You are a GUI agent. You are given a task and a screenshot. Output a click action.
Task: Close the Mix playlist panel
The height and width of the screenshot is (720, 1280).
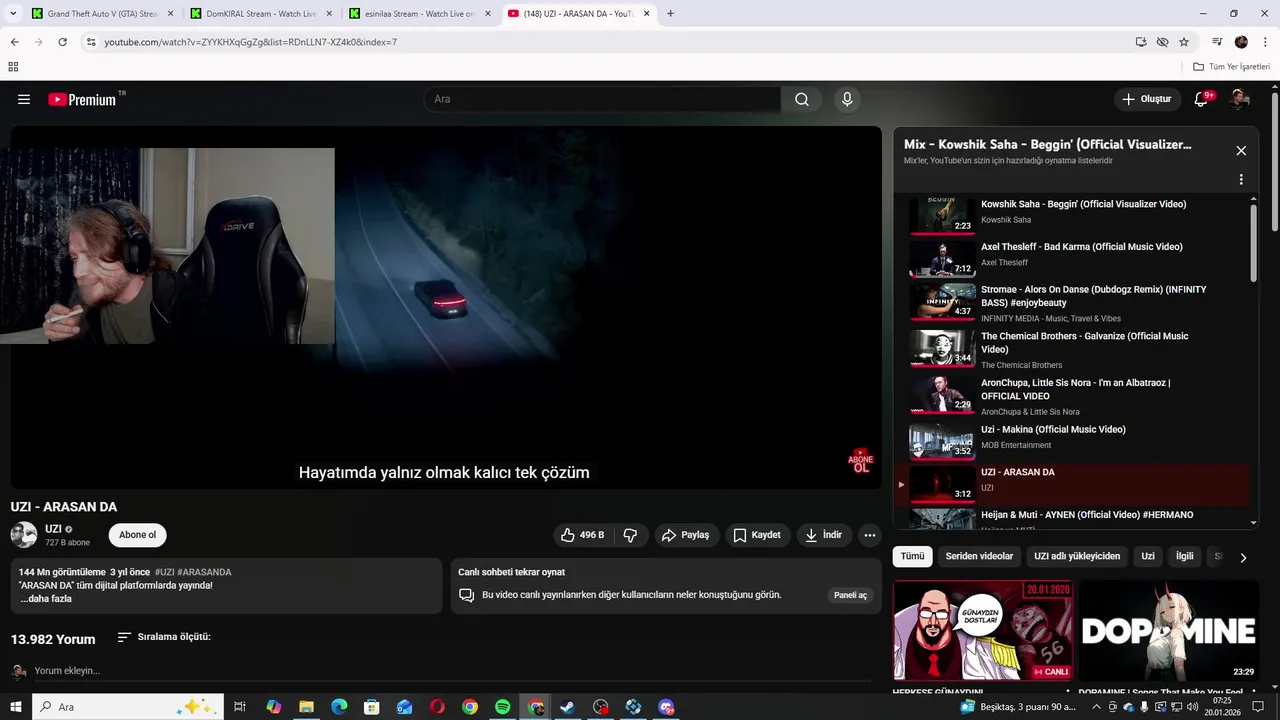pos(1241,151)
